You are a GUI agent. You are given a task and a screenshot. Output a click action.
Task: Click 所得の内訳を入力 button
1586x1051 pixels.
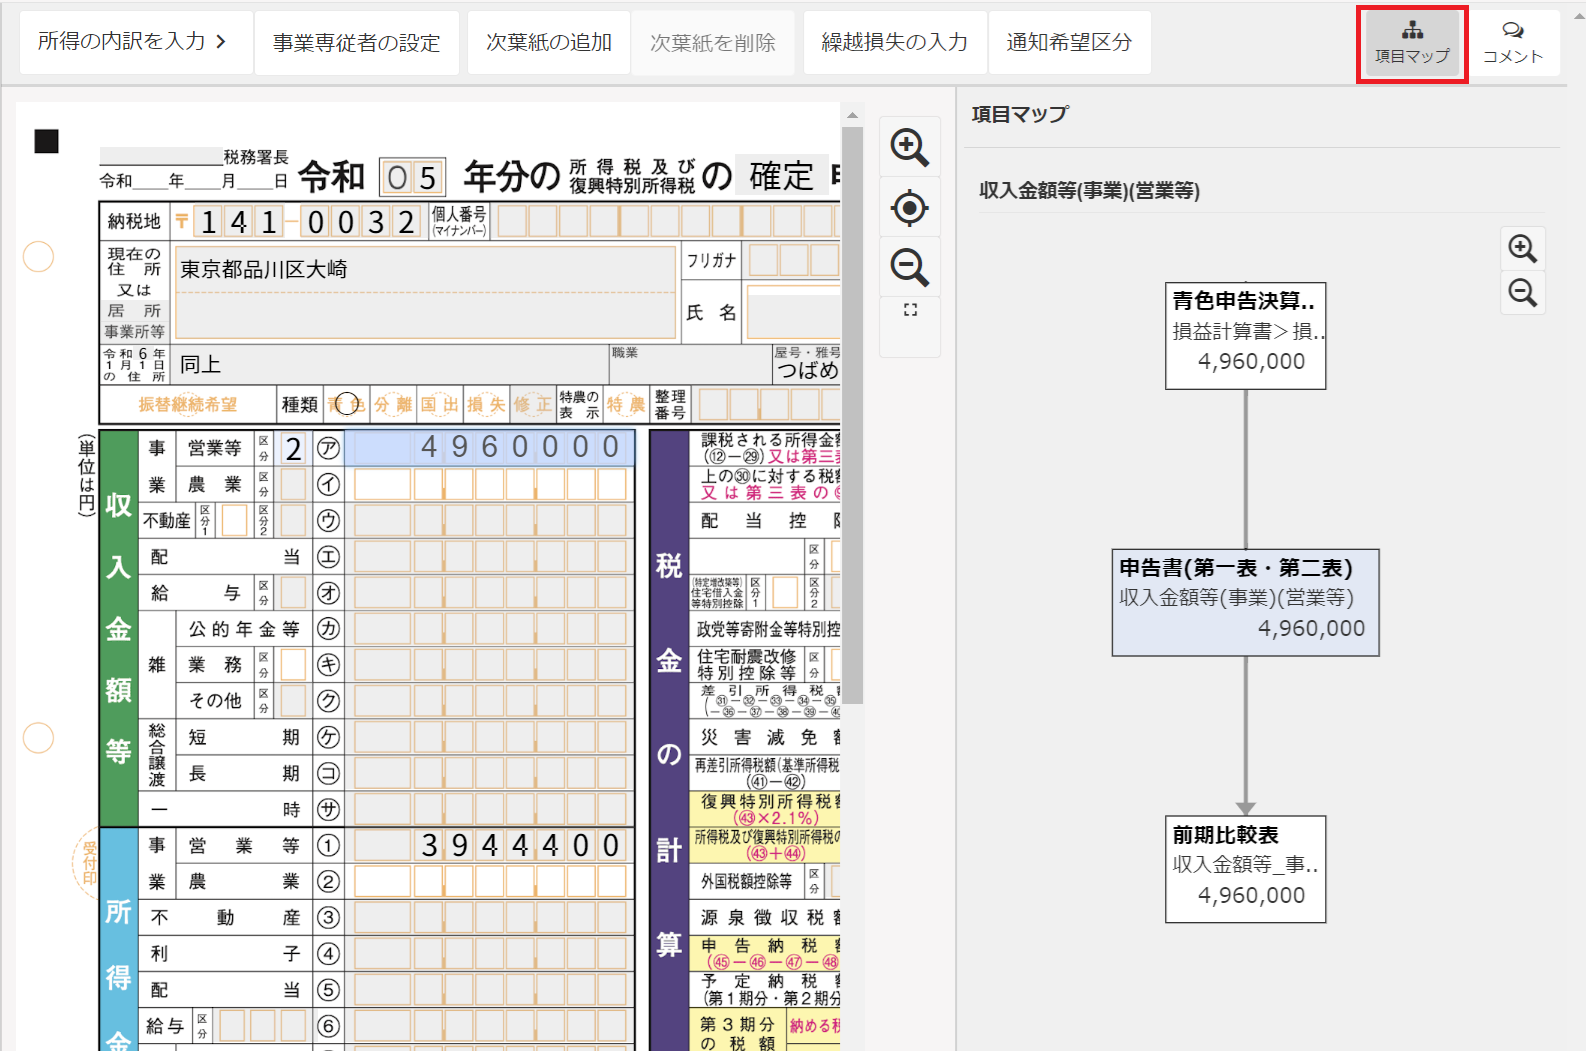pos(135,42)
